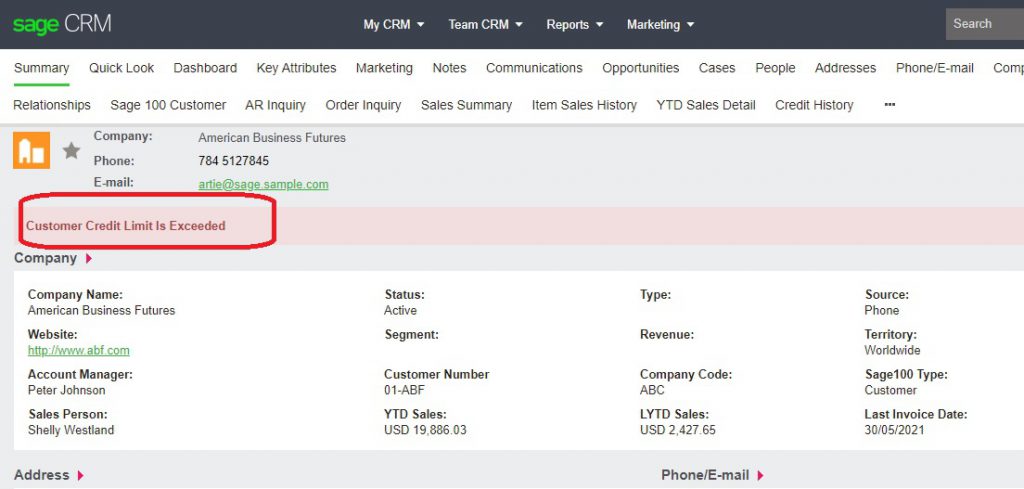
Task: Open the Team CRM dropdown menu
Action: pyautogui.click(x=485, y=24)
